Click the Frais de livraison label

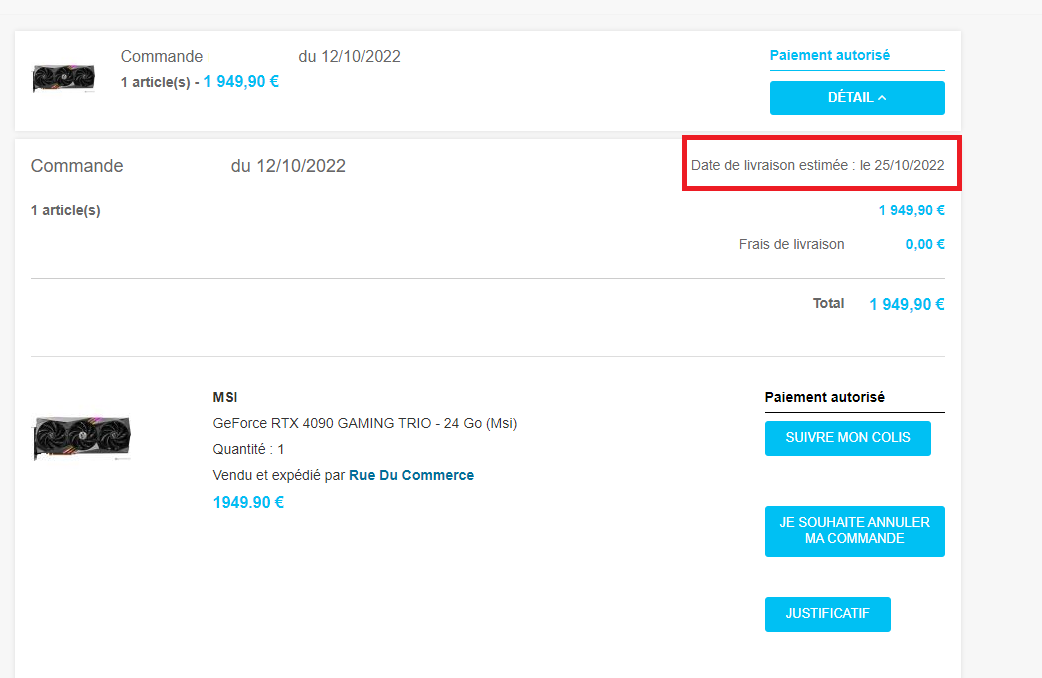[x=791, y=244]
